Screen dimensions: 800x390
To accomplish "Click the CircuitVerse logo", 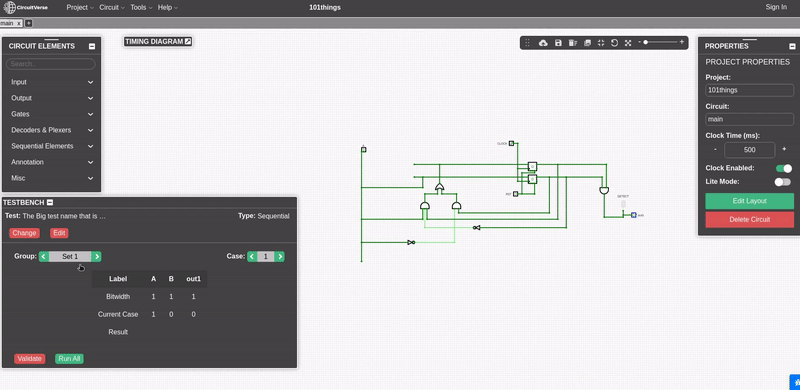I will [27, 8].
